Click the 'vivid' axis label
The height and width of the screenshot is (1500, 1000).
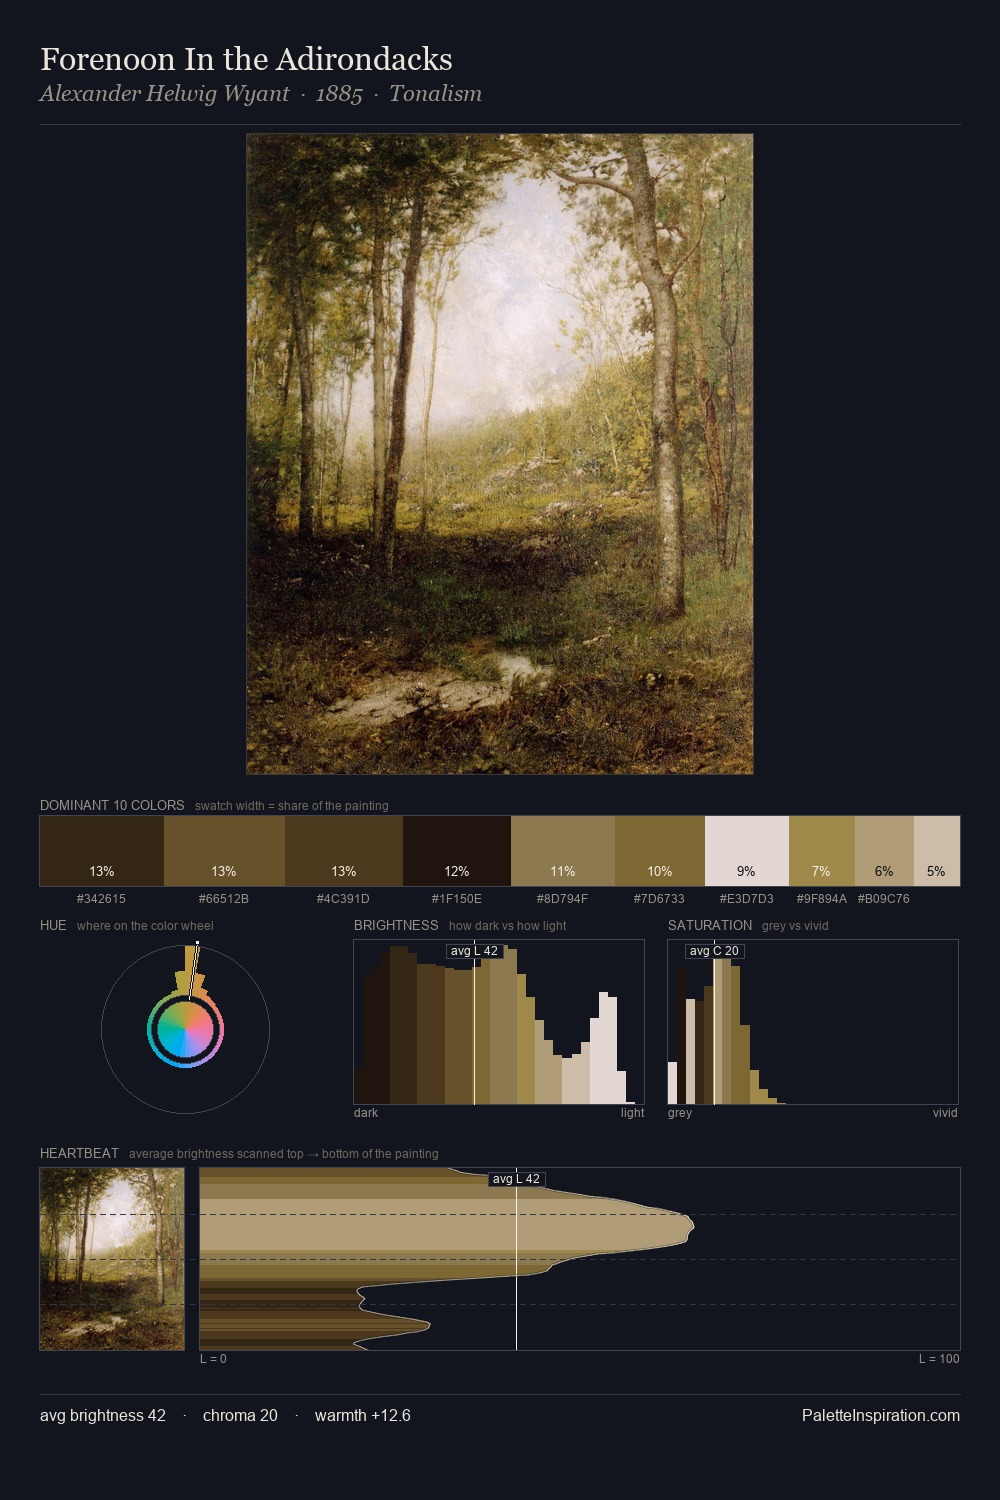point(945,1113)
